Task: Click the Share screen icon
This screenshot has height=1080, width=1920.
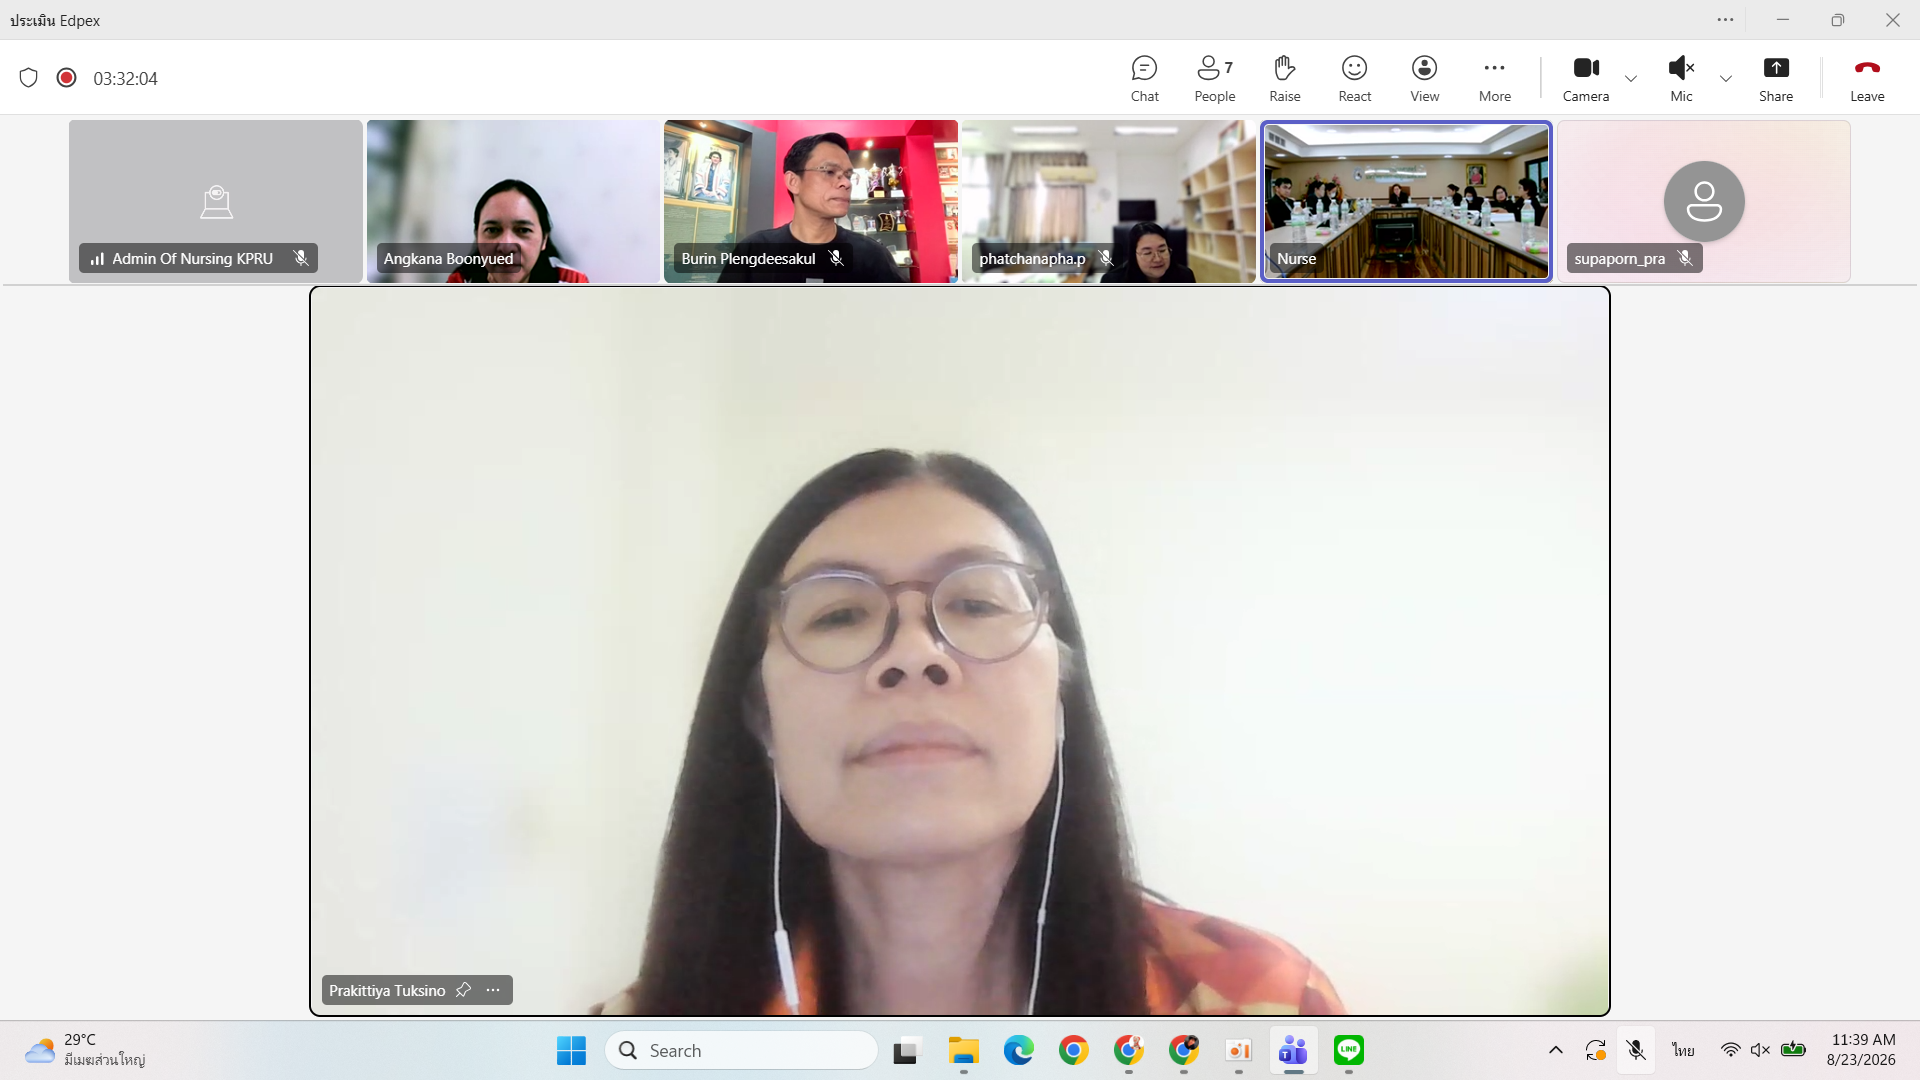Action: tap(1775, 79)
